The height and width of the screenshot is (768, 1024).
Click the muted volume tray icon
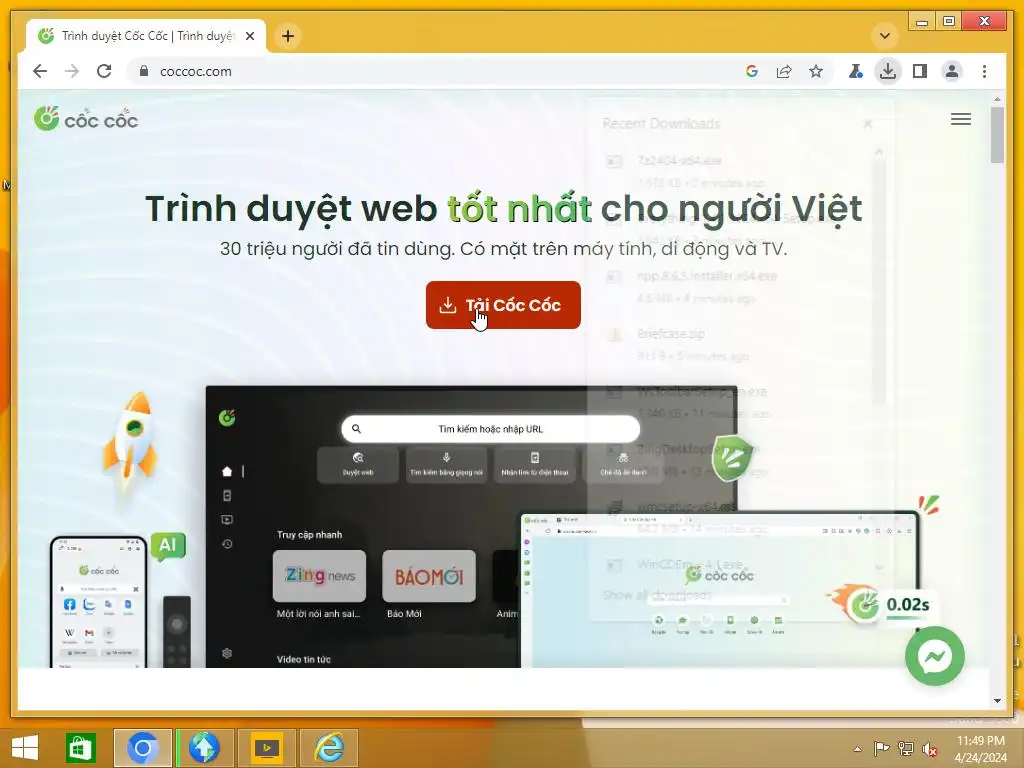pos(930,749)
